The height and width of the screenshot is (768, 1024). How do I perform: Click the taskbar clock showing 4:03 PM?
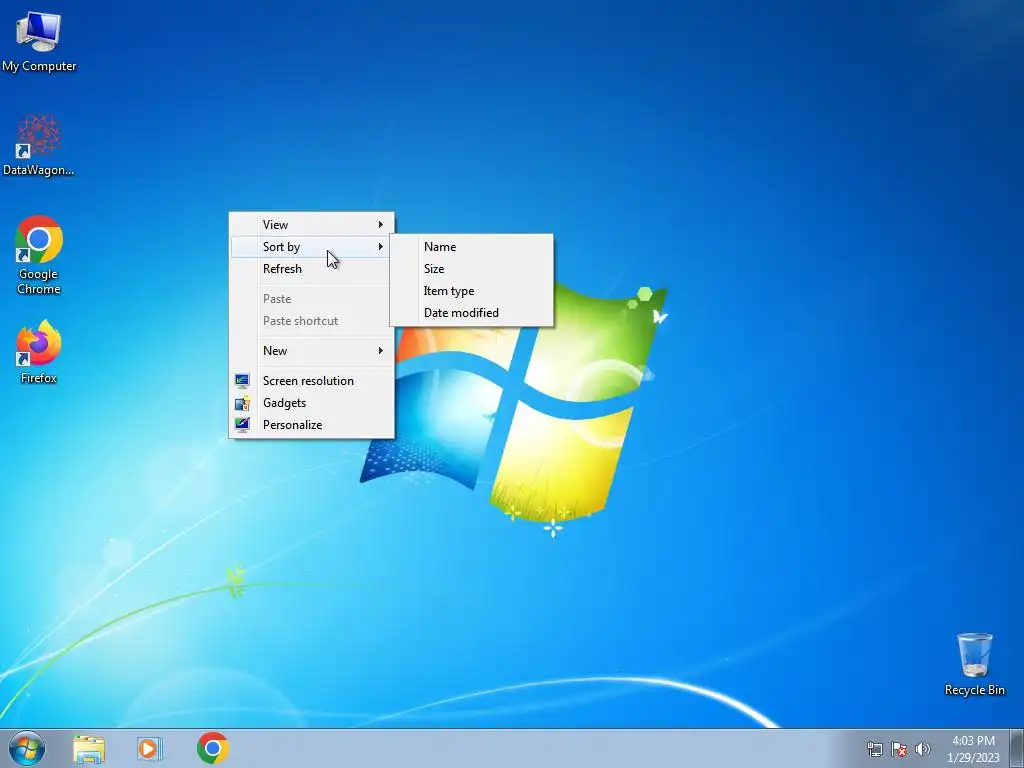(973, 749)
